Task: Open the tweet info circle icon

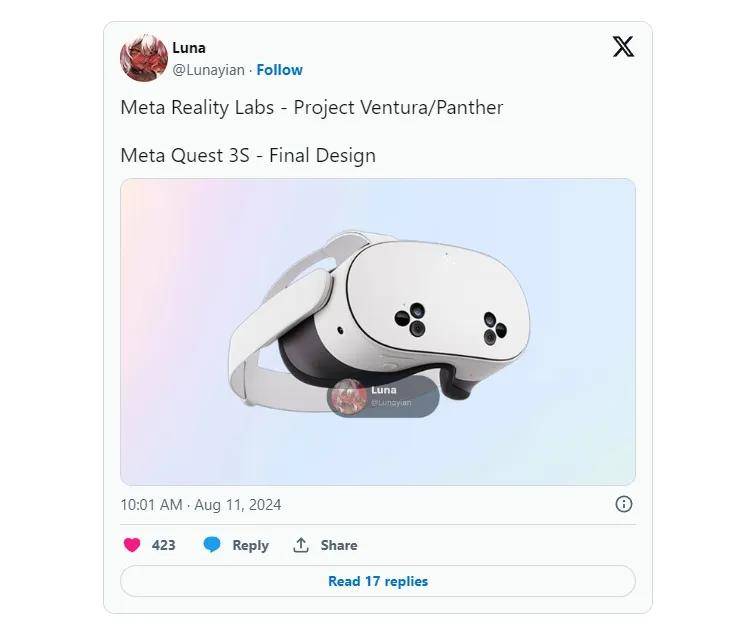Action: point(623,504)
